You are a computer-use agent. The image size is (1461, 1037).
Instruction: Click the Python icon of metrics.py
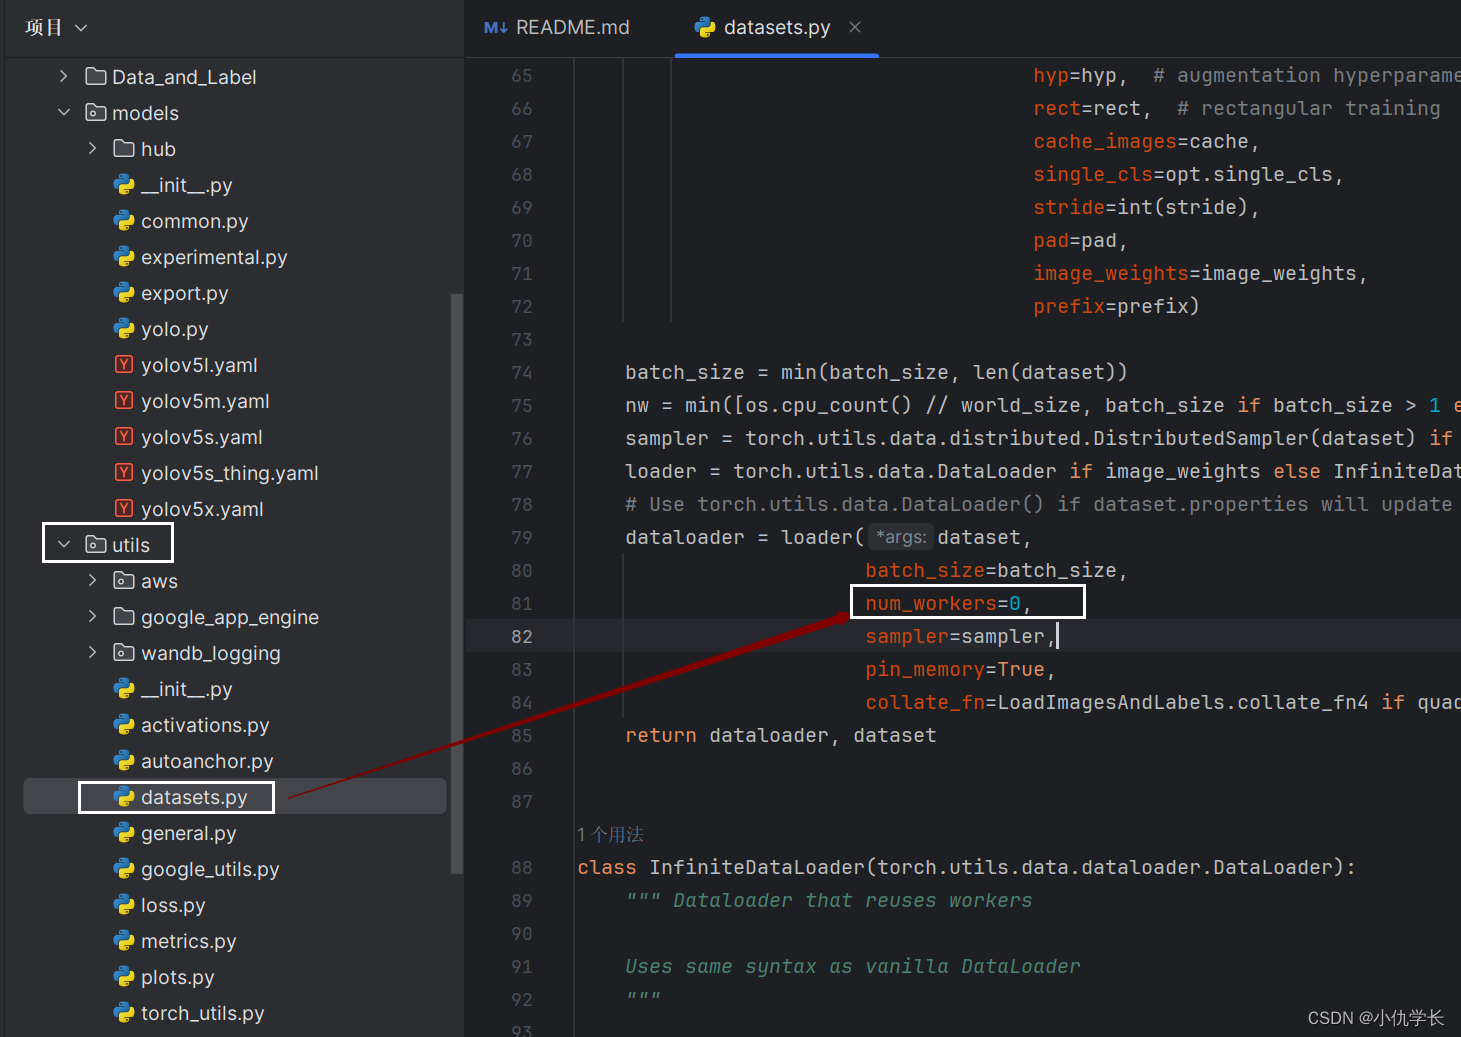coord(124,941)
